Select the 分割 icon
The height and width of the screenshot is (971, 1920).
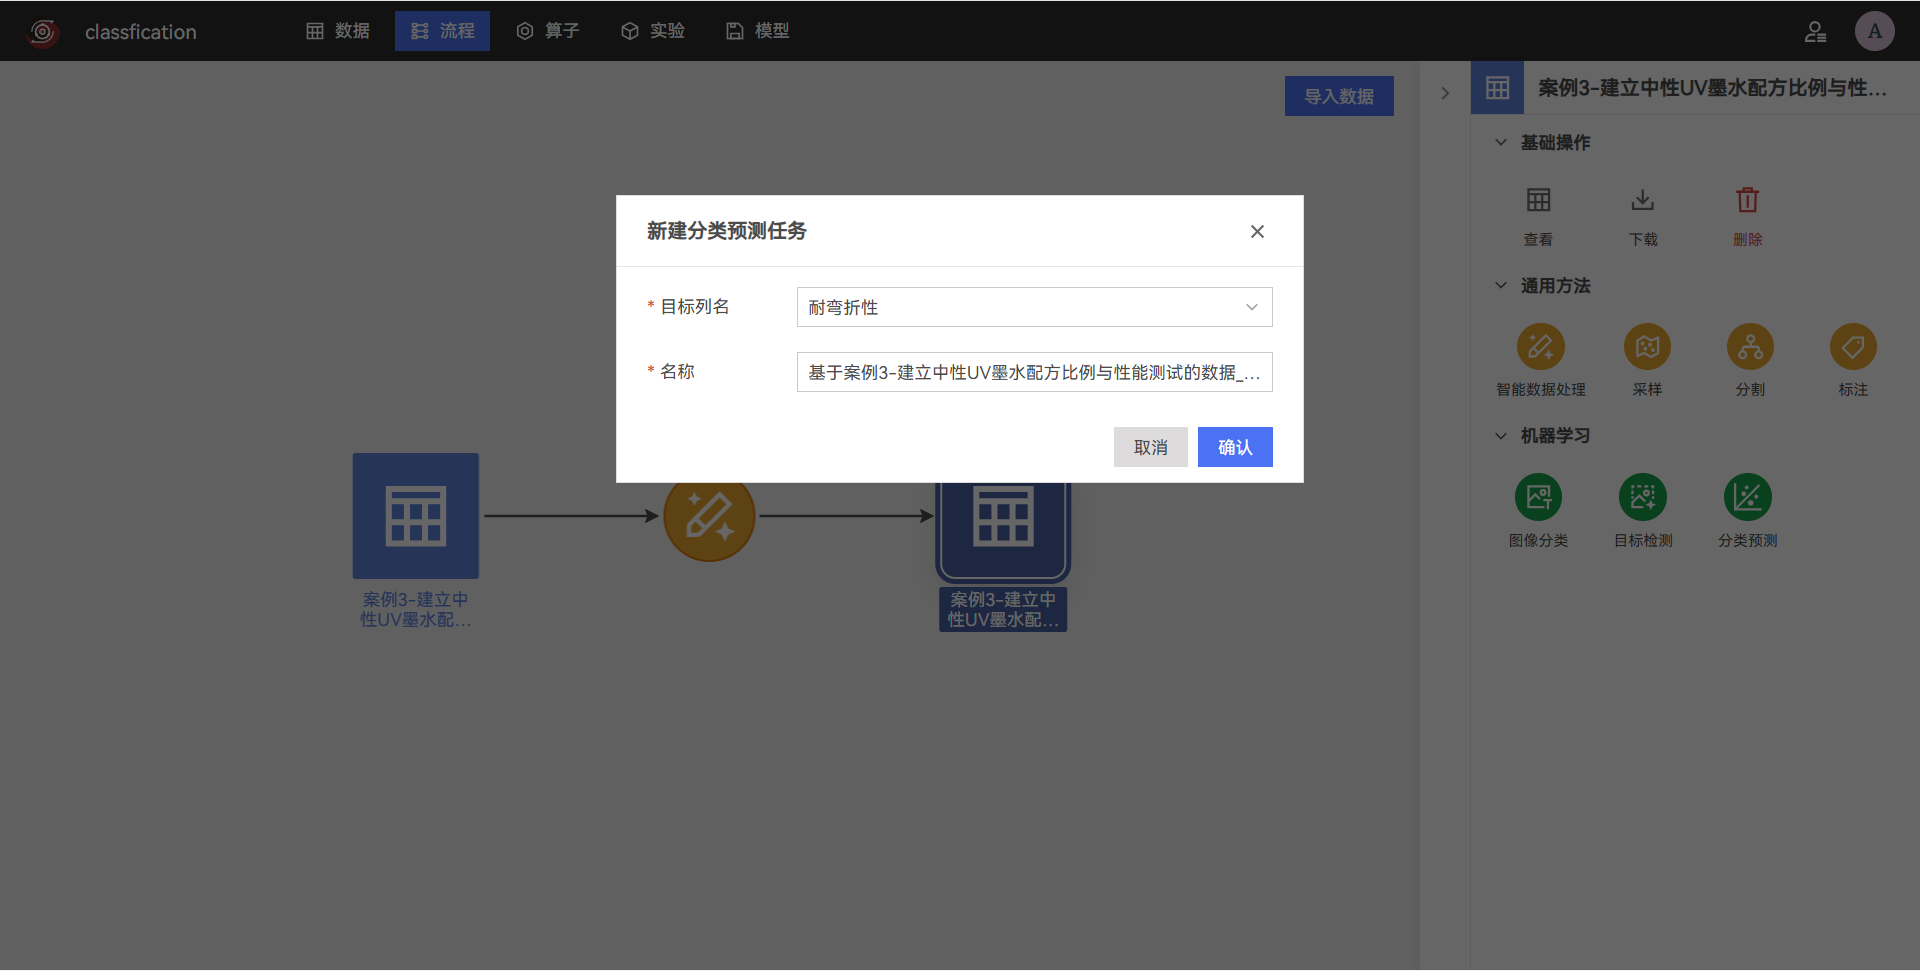click(x=1750, y=347)
